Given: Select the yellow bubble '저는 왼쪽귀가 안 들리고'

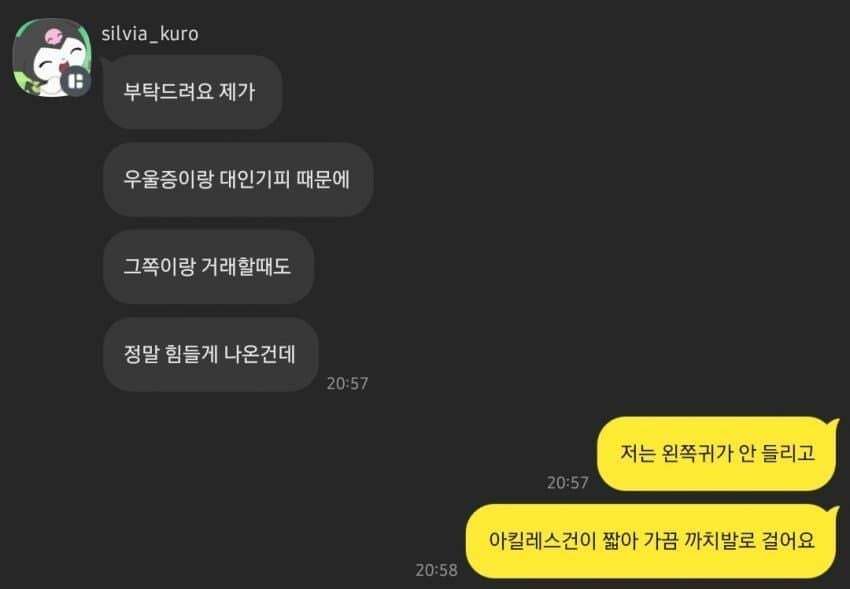Looking at the screenshot, I should pyautogui.click(x=717, y=454).
